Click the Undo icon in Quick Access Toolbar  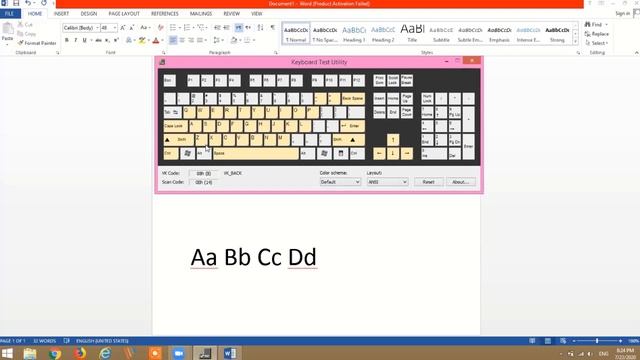[27, 3]
